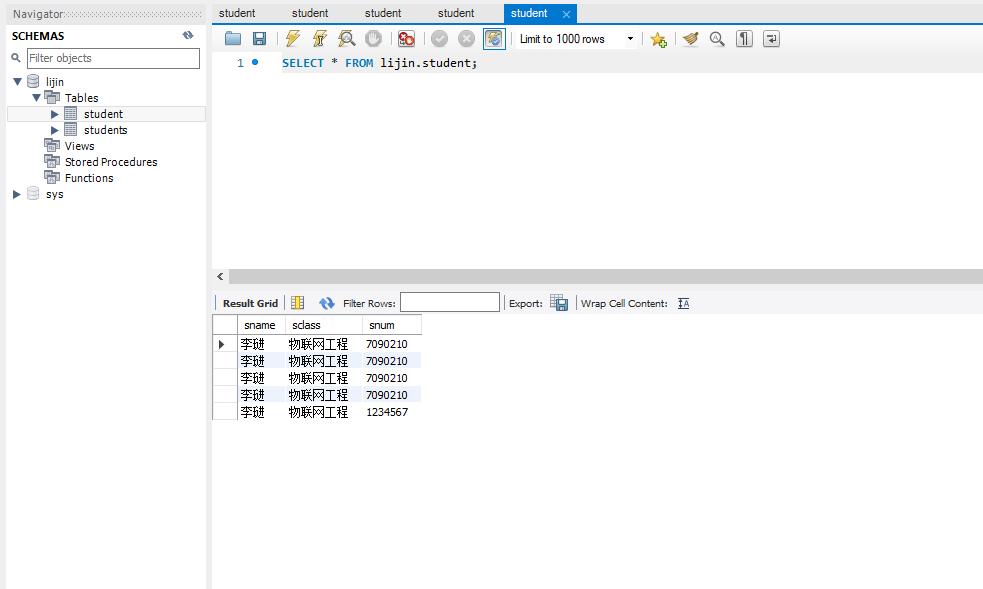
Task: Toggle word wrapping icon in editor toolbar
Action: tap(771, 39)
